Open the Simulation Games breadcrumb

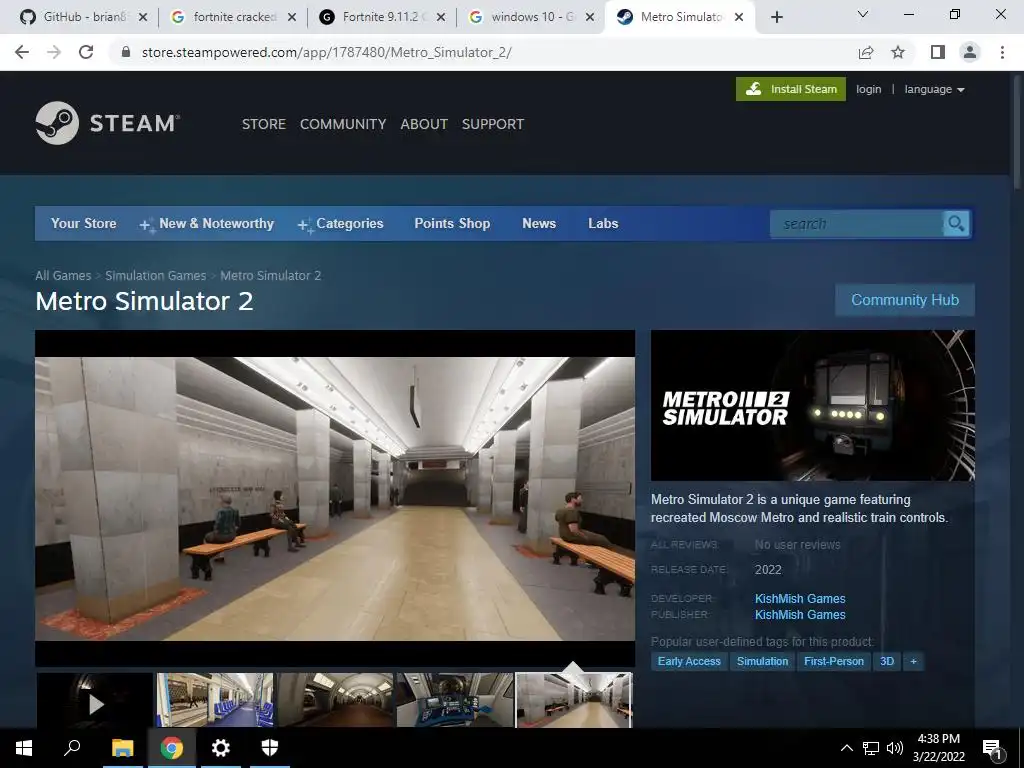click(x=155, y=276)
